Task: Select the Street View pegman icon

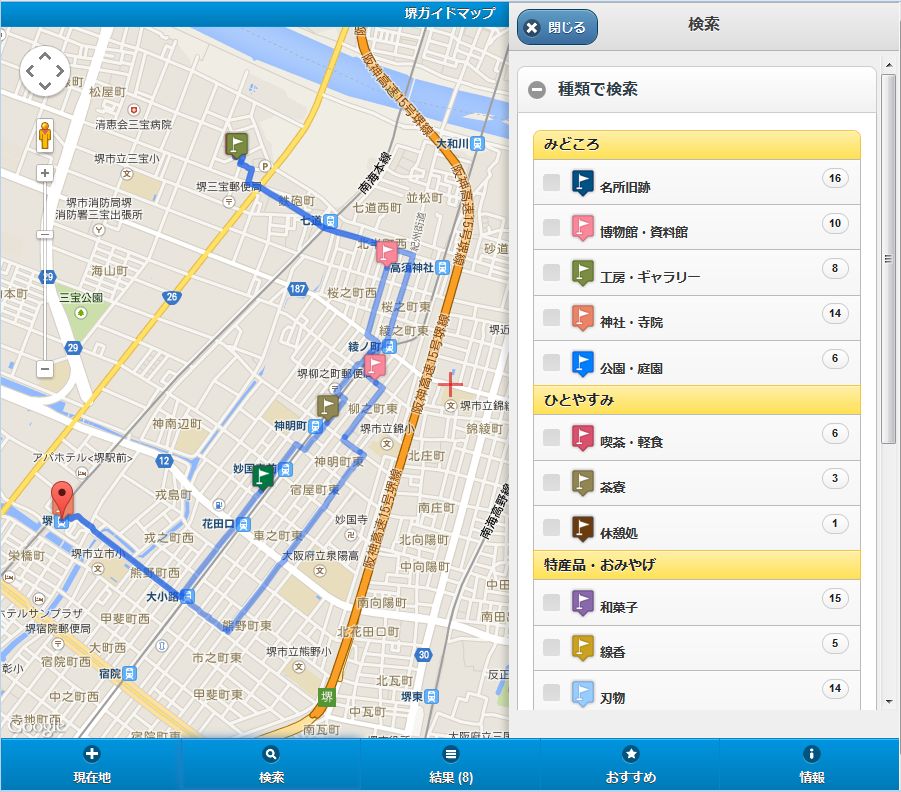Action: [45, 136]
